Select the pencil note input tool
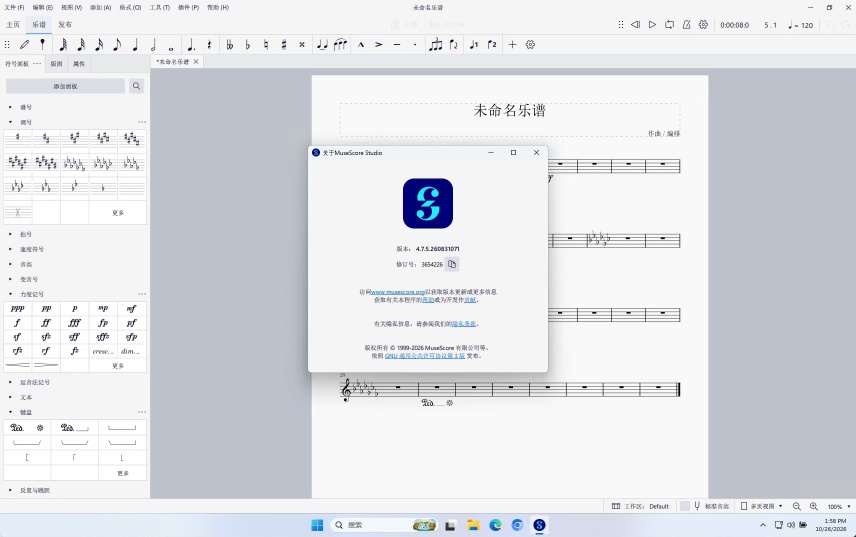Image resolution: width=856 pixels, height=537 pixels. point(25,45)
